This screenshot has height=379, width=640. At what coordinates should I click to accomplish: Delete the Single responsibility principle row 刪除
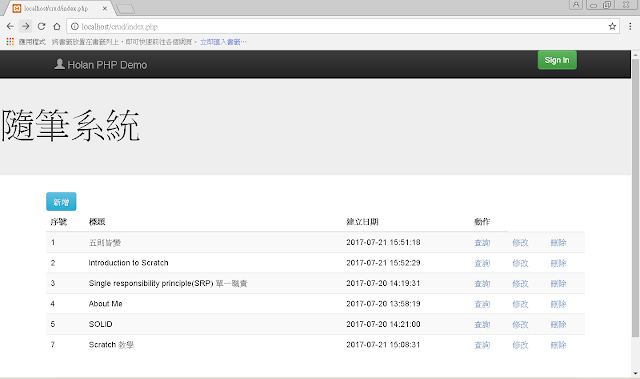pos(558,284)
